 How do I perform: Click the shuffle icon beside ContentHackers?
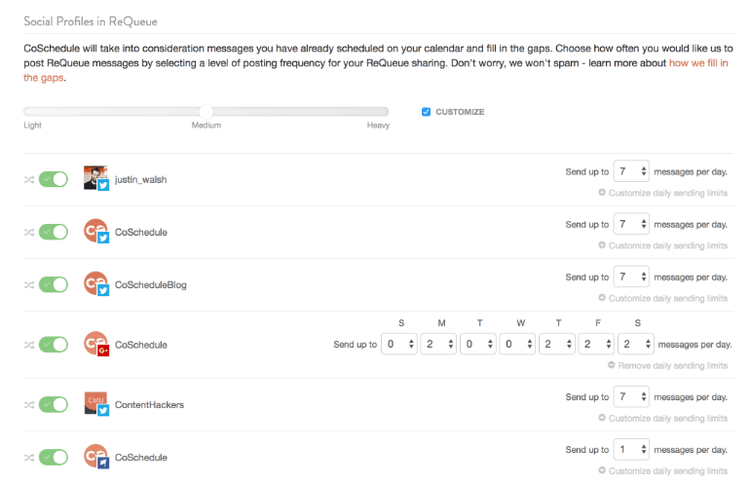tap(29, 405)
